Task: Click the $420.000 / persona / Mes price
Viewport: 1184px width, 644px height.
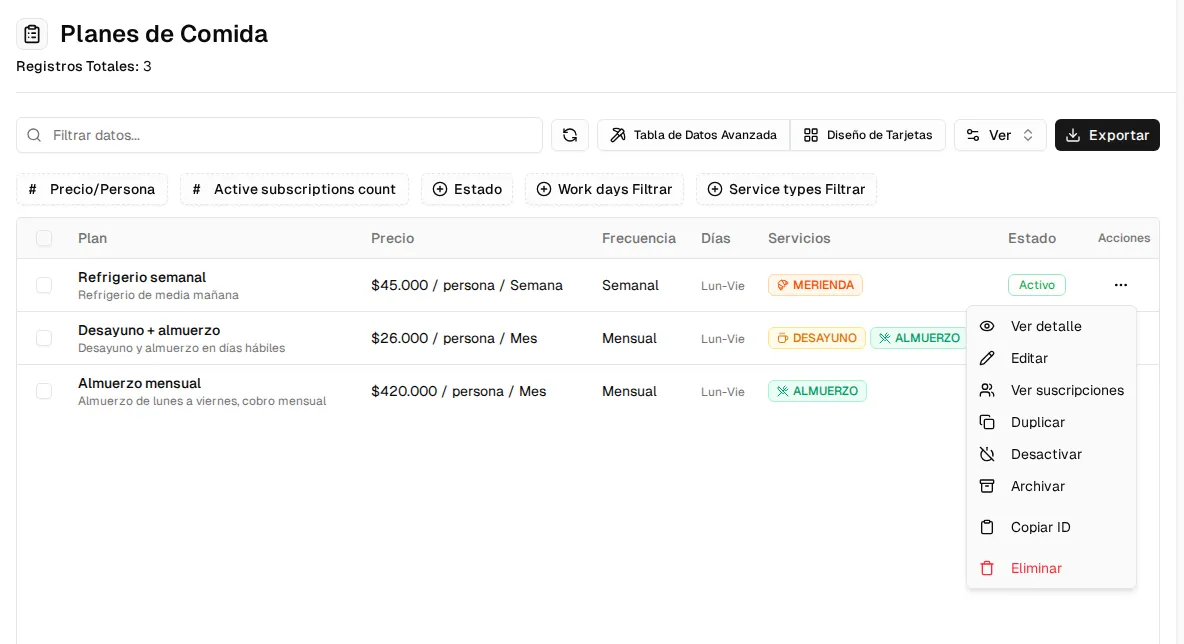Action: [458, 391]
